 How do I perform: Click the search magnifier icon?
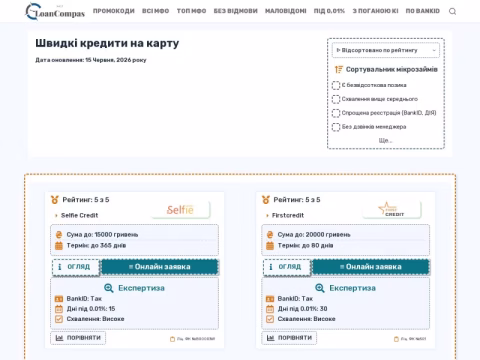click(x=452, y=11)
